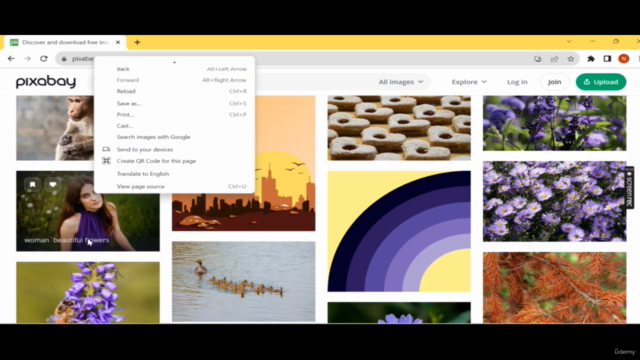Image resolution: width=640 pixels, height=360 pixels.
Task: Click the tab search chevron in title bar
Action: pos(569,42)
